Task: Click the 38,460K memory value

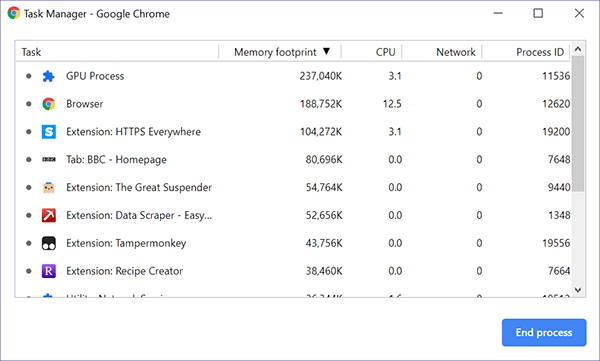Action: click(x=324, y=271)
